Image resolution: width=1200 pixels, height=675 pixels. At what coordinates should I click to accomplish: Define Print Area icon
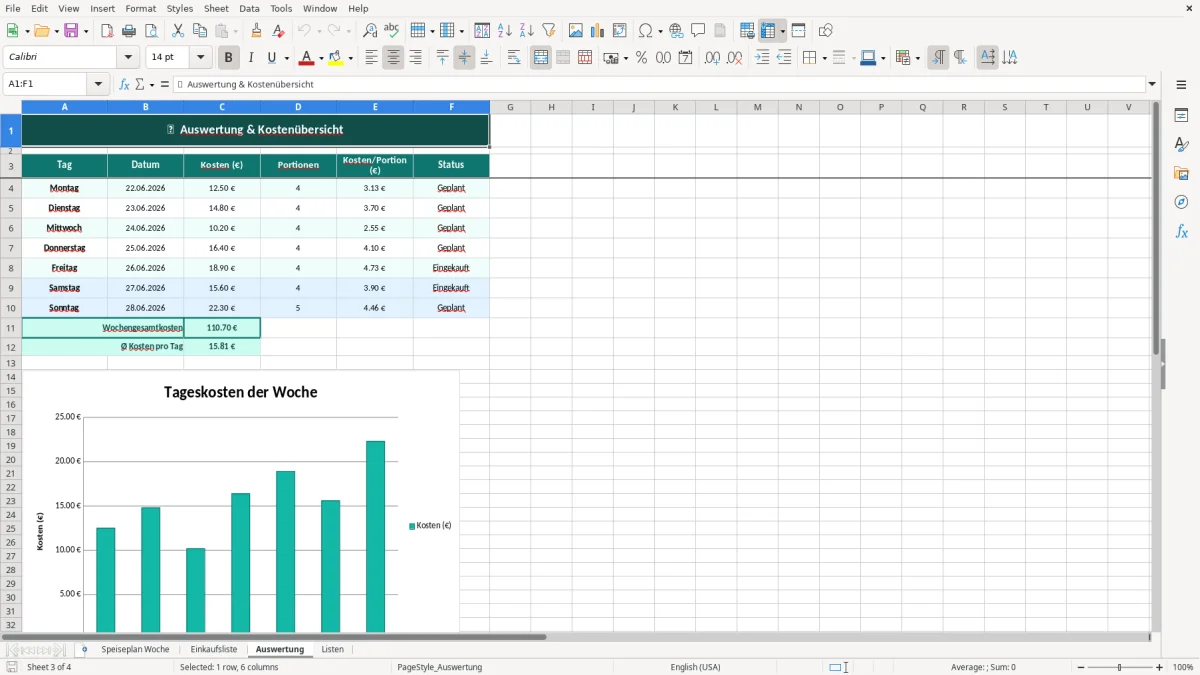747,31
